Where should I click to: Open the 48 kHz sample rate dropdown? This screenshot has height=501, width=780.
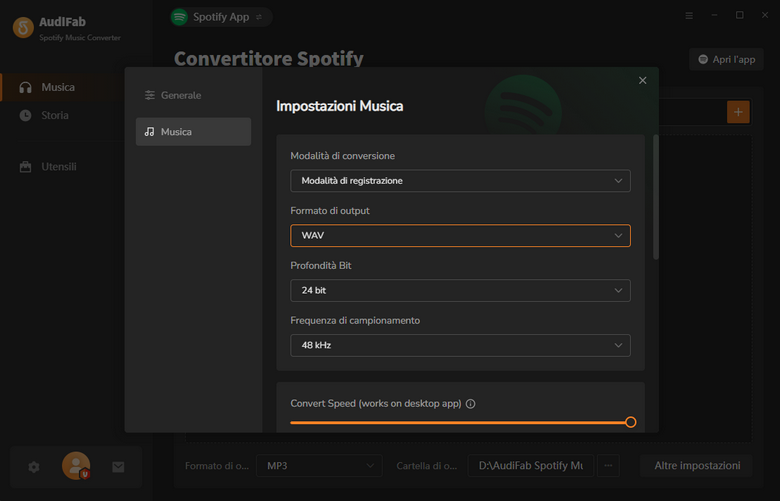click(x=460, y=345)
